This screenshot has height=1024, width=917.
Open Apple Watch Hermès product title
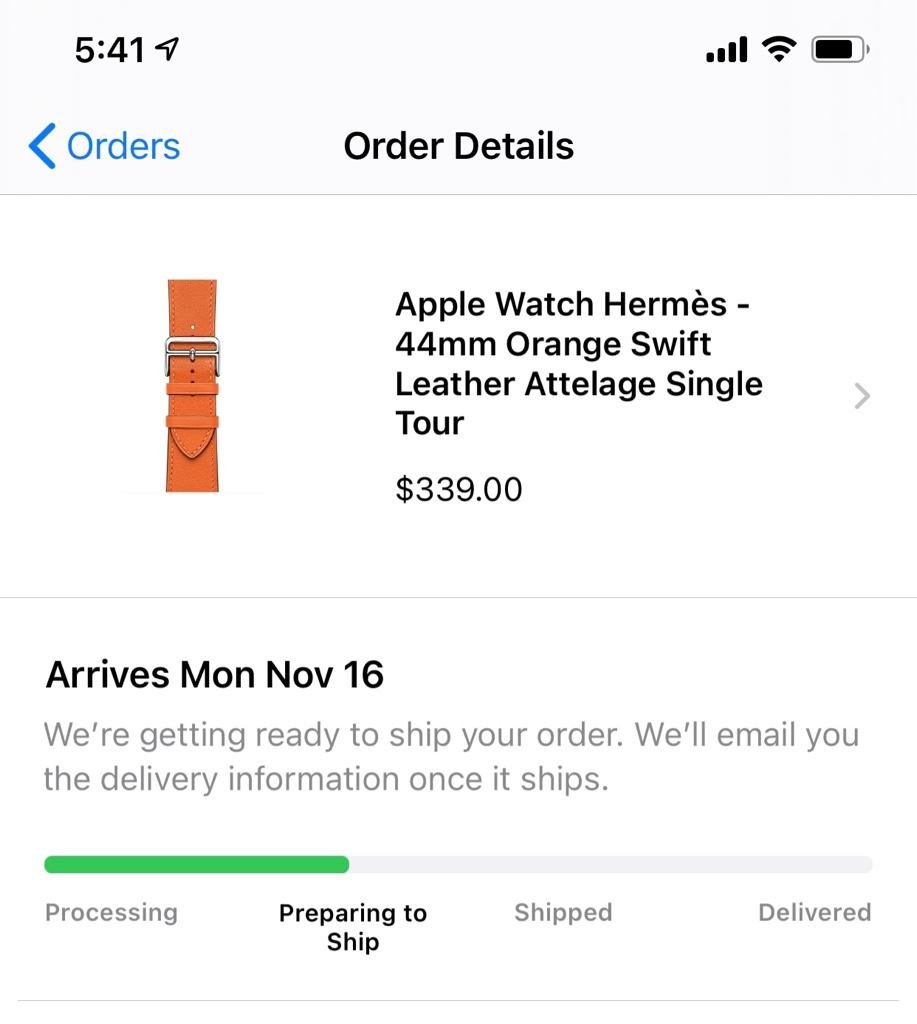579,363
